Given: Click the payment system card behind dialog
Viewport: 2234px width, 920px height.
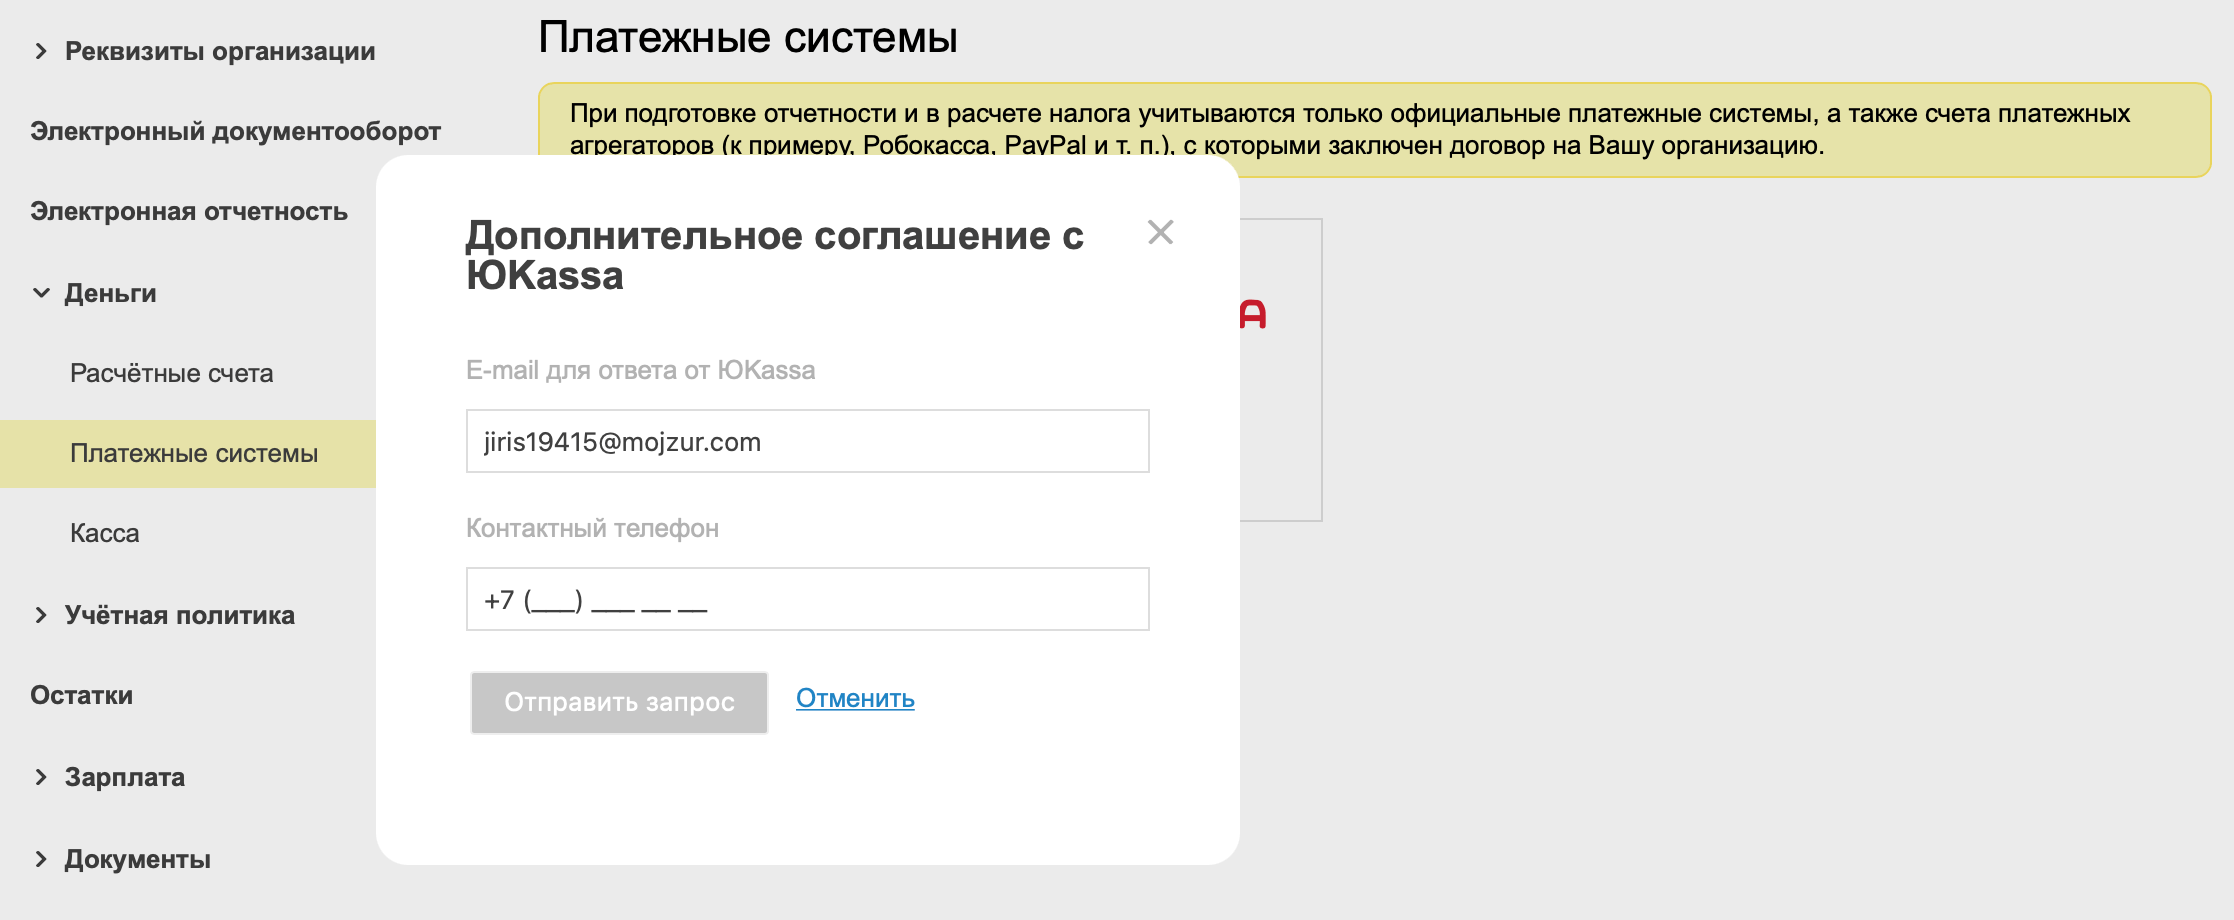Looking at the screenshot, I should (1281, 400).
